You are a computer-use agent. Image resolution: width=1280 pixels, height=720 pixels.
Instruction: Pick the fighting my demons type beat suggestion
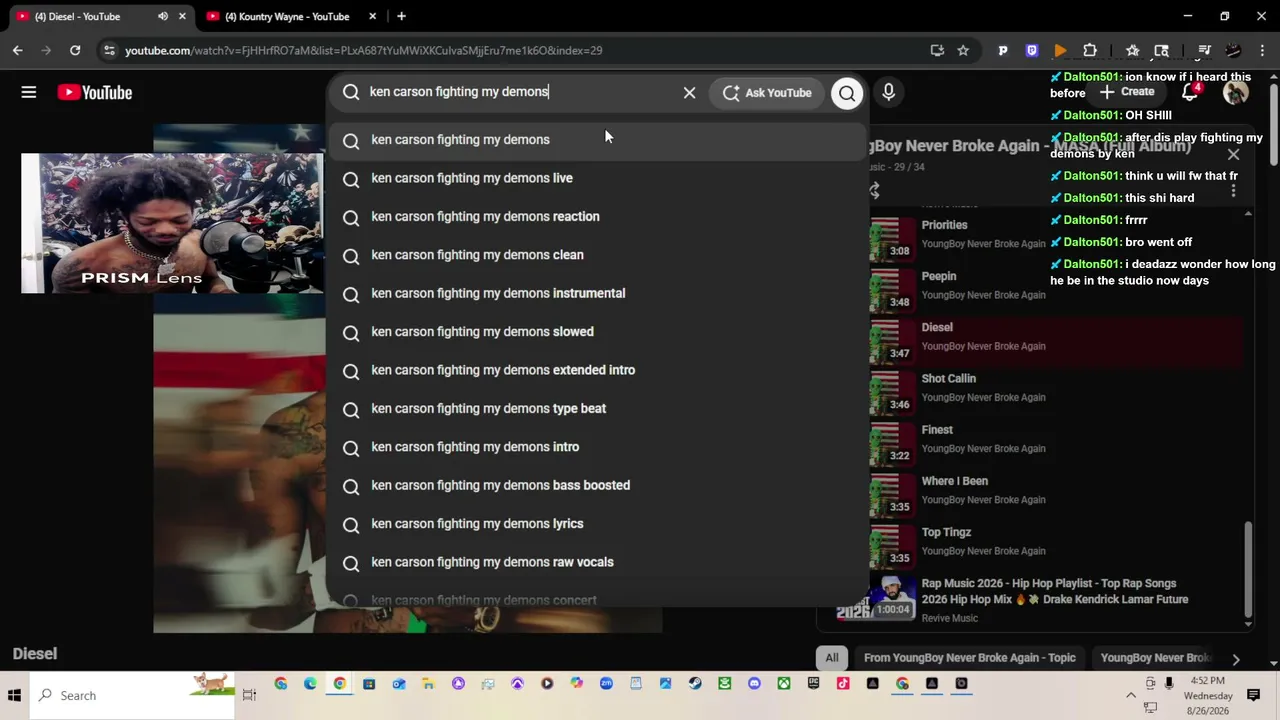[597, 409]
